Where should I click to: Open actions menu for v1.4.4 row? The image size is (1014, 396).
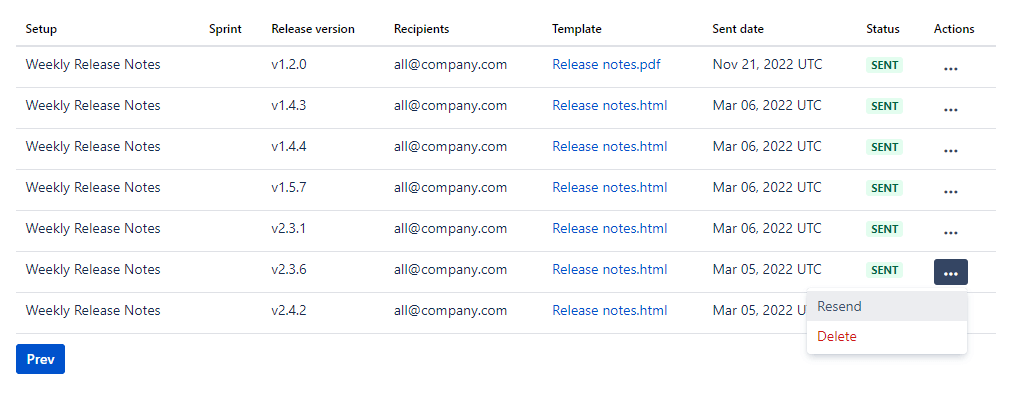coord(950,150)
